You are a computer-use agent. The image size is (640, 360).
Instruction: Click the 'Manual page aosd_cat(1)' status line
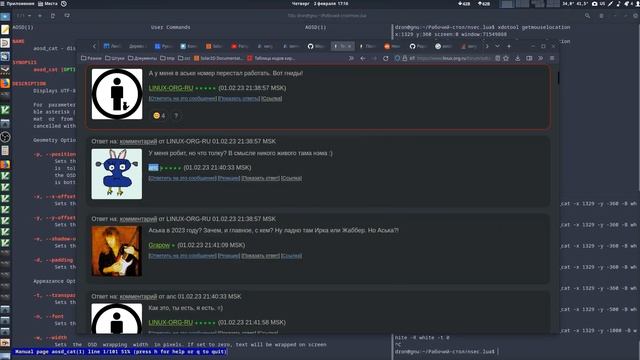pyautogui.click(x=120, y=351)
